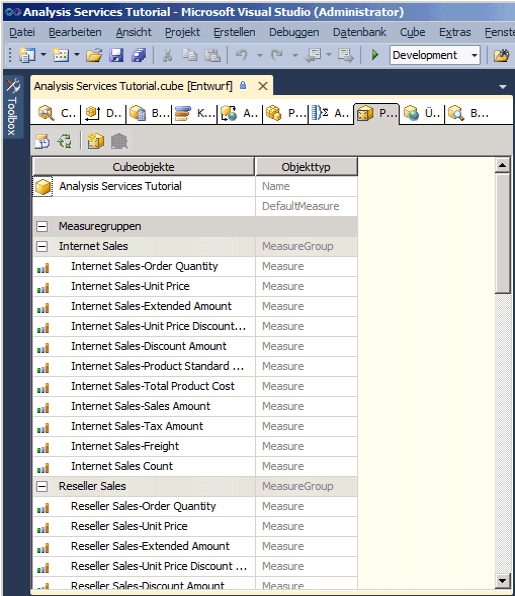
Task: Collapse the Internet Sales measure group
Action: coord(42,246)
